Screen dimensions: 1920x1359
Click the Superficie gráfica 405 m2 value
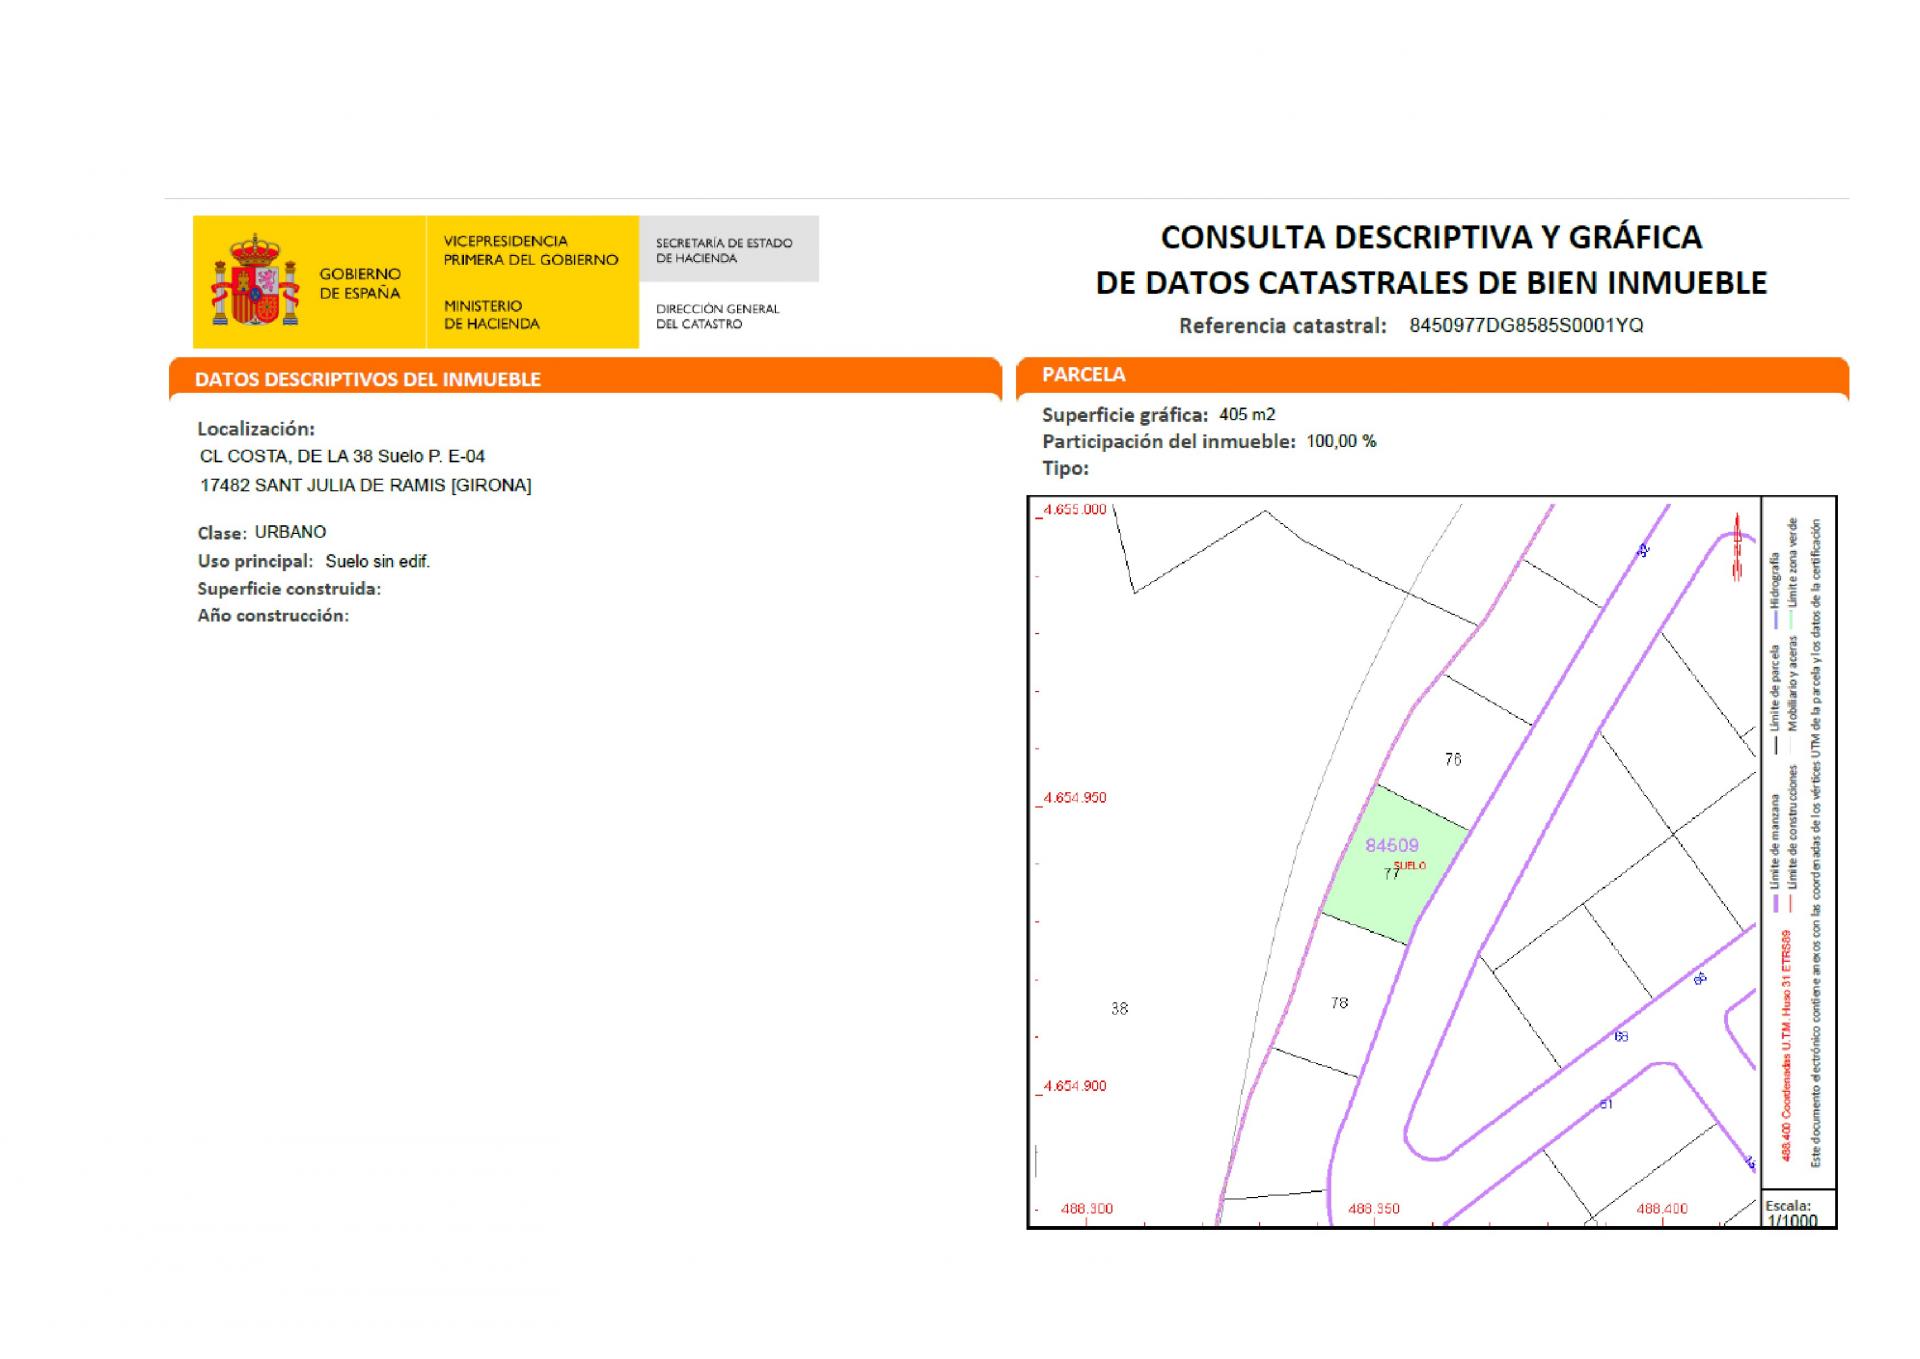pos(1246,414)
